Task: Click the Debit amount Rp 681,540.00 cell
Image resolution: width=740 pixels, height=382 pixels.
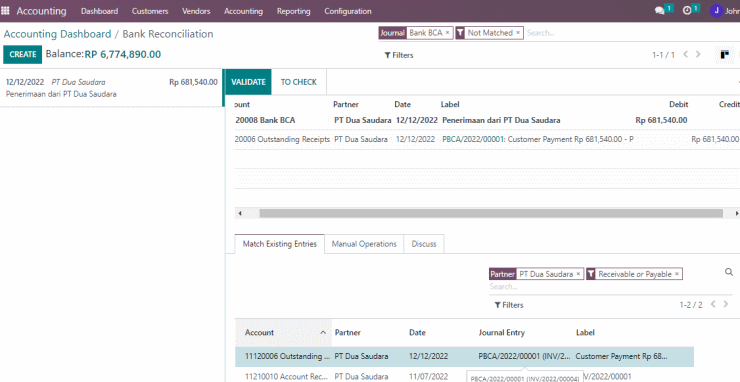Action: pos(661,120)
